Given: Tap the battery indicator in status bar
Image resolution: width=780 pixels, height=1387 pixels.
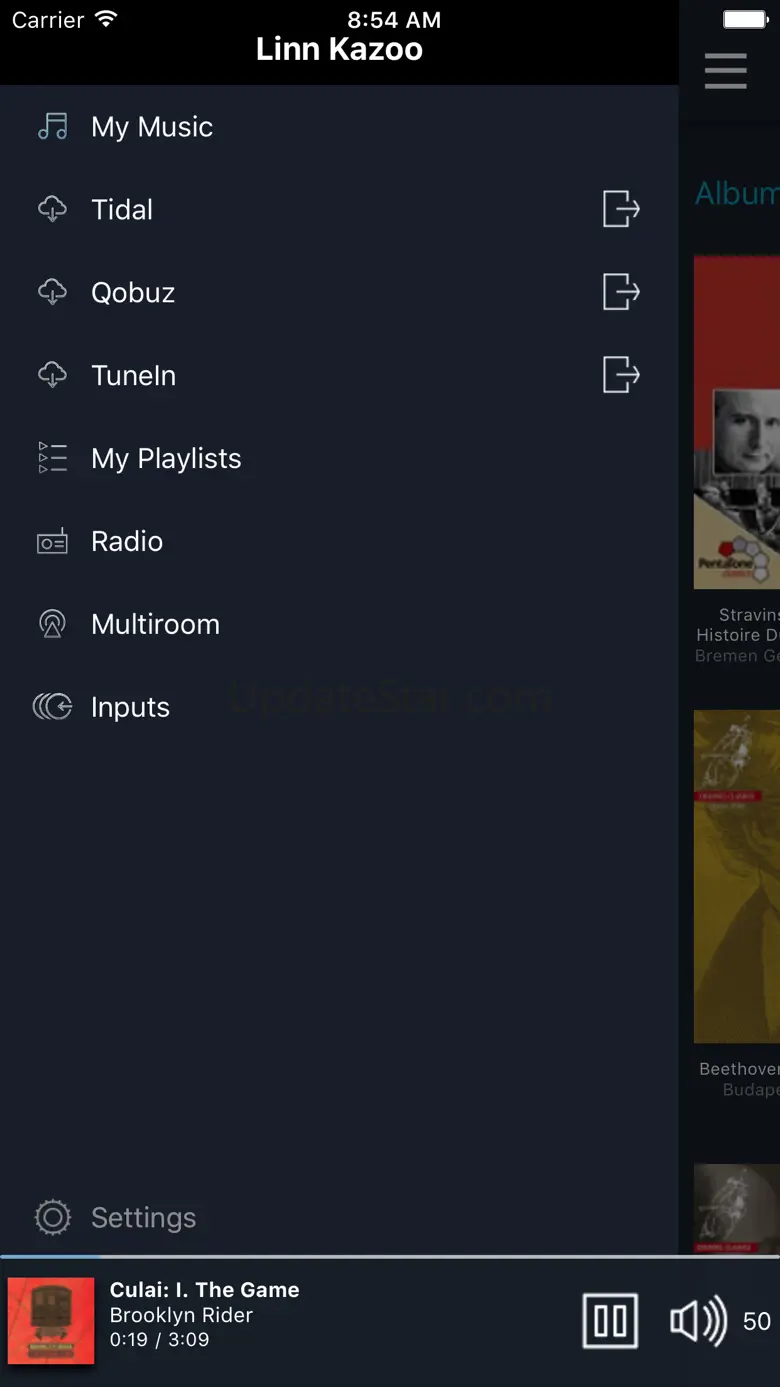Looking at the screenshot, I should 744,19.
